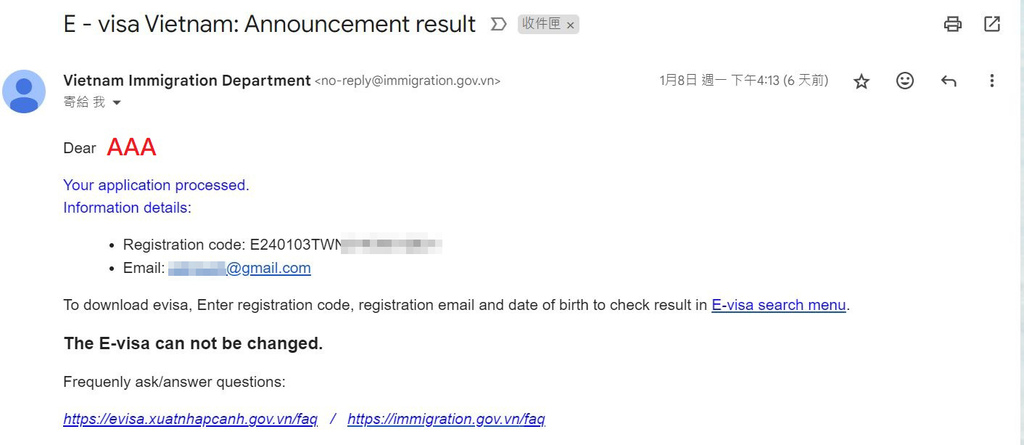
Task: Open the evisa.xuatnhapcanh.gov.vn/faq link
Action: point(190,419)
